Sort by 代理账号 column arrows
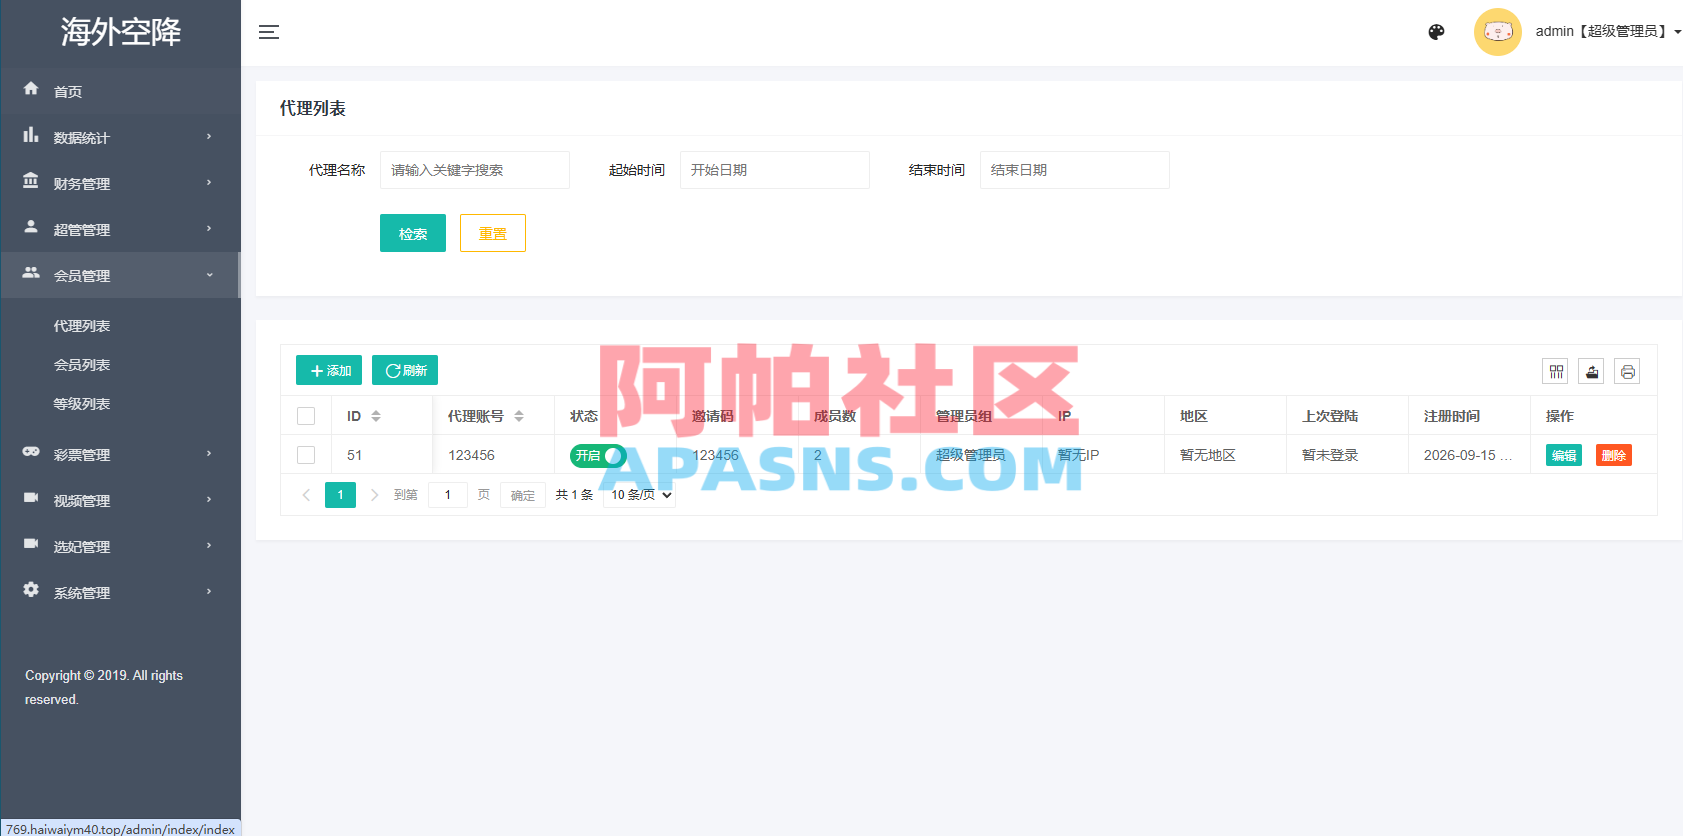Viewport: 1683px width, 836px height. point(519,416)
